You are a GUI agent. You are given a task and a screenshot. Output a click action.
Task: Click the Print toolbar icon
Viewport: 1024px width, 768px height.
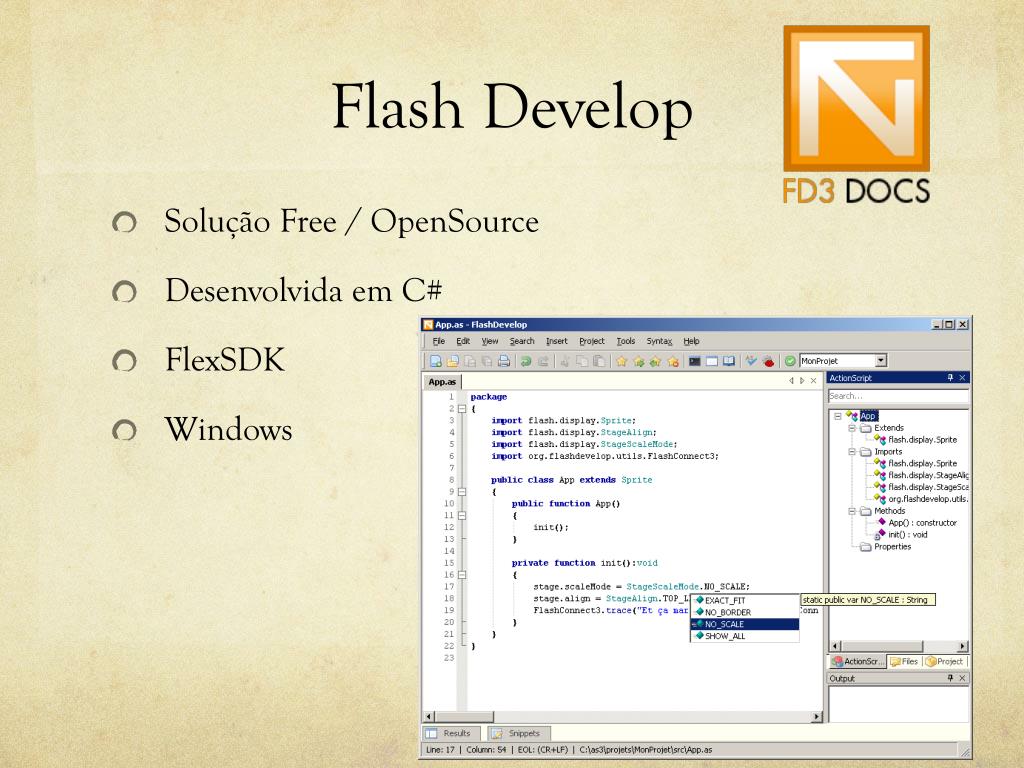point(504,361)
